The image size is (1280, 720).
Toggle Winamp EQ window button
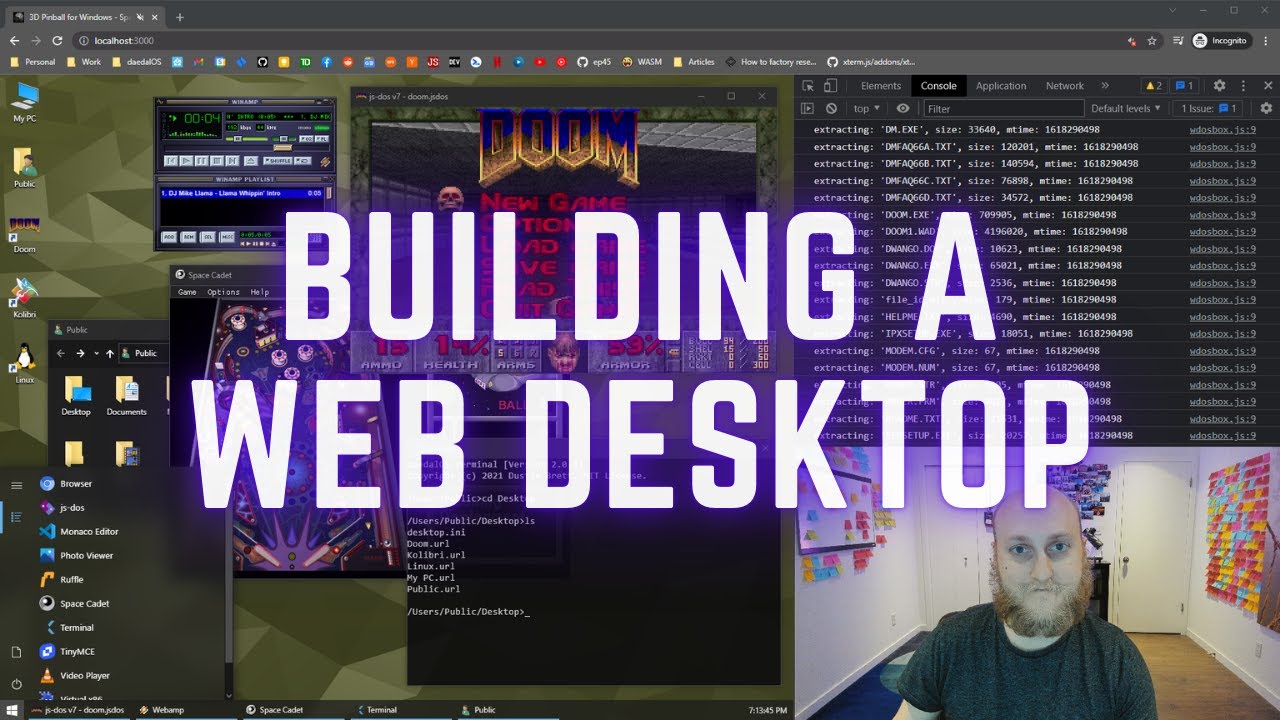(x=306, y=139)
